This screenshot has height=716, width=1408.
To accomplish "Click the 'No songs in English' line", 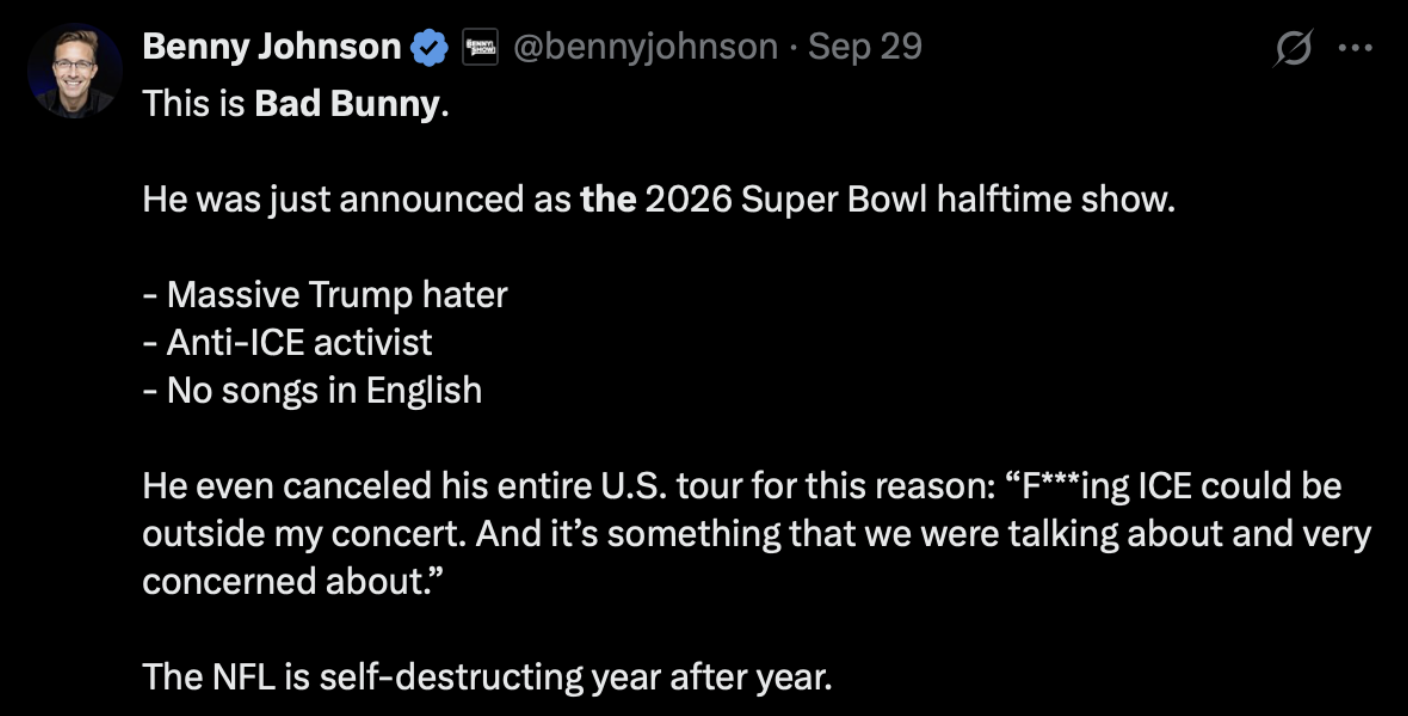I will point(312,390).
